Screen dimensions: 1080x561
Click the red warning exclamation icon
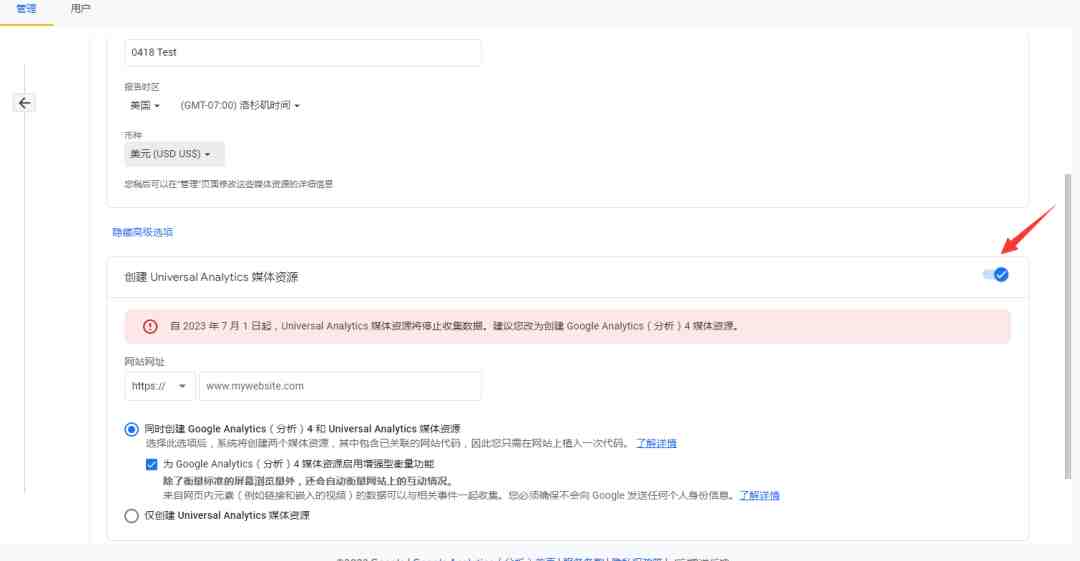[x=150, y=326]
